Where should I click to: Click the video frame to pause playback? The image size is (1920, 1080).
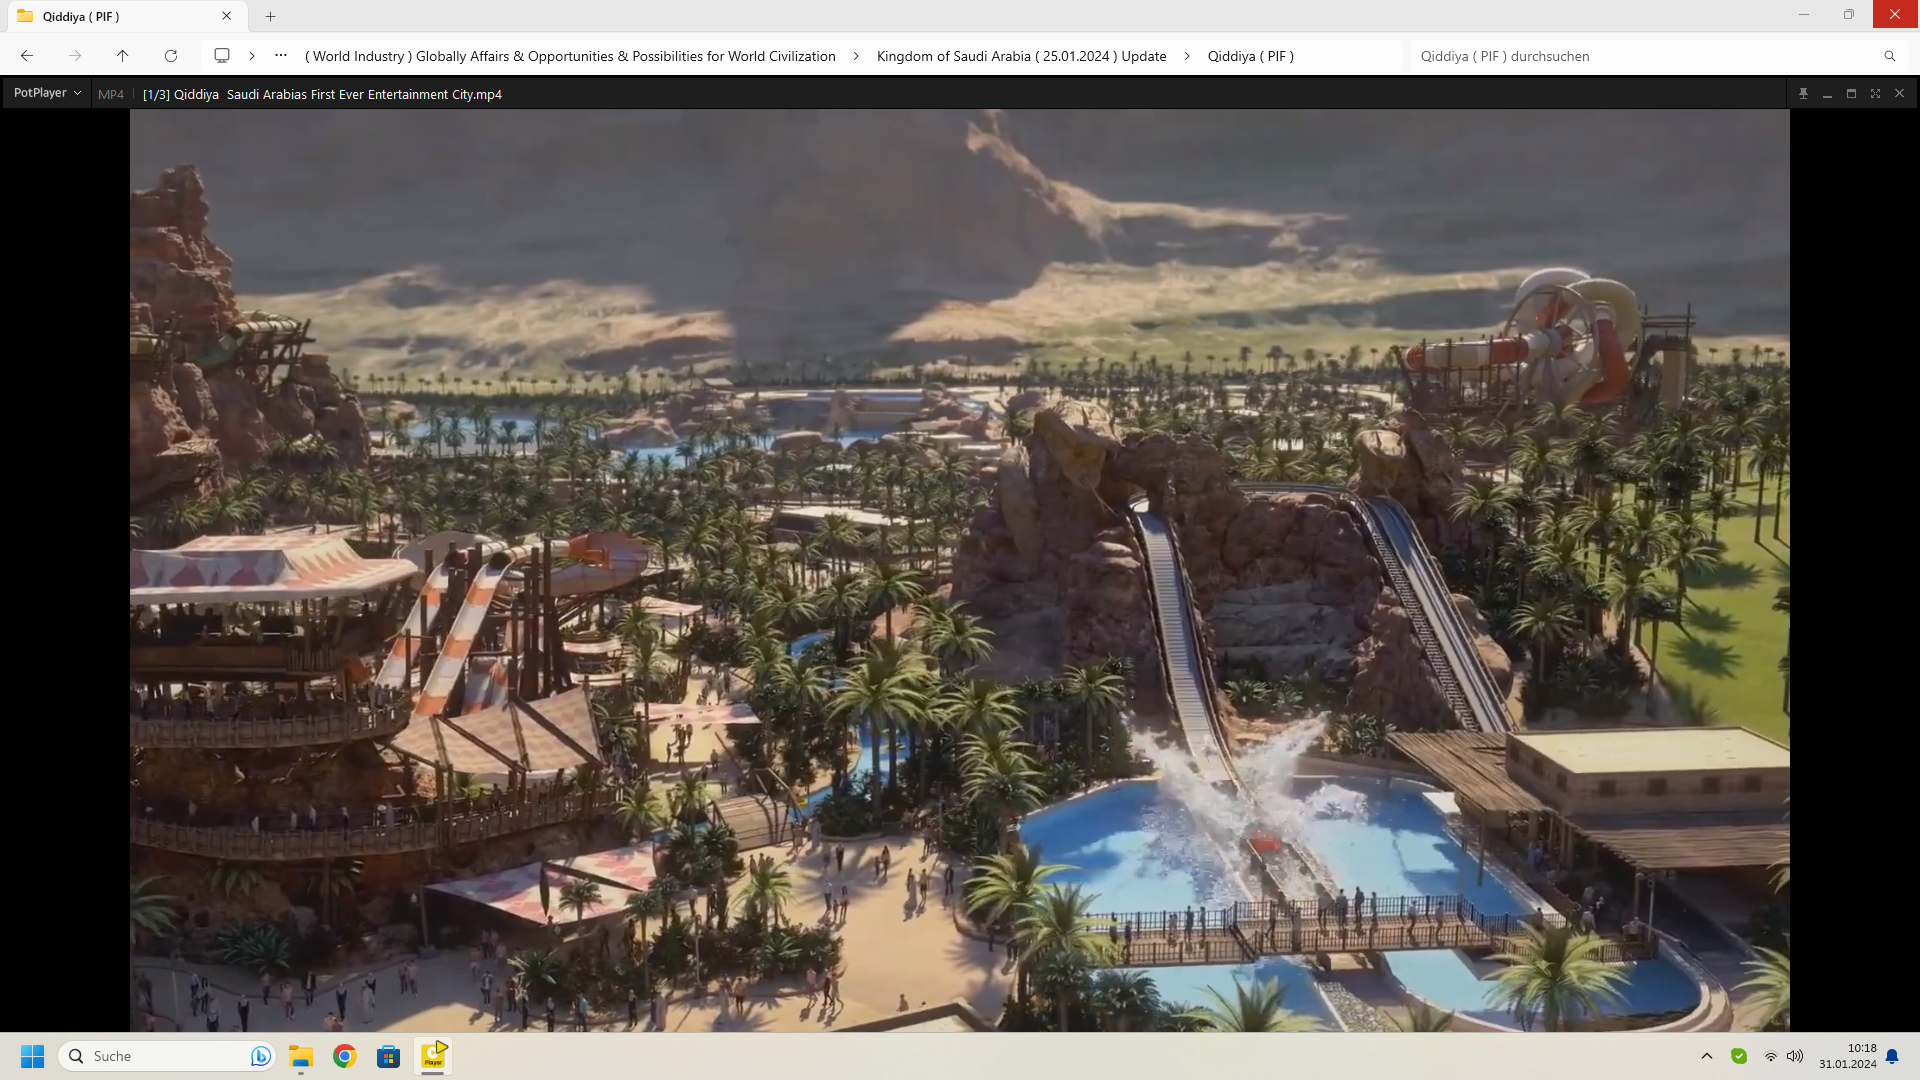click(959, 570)
